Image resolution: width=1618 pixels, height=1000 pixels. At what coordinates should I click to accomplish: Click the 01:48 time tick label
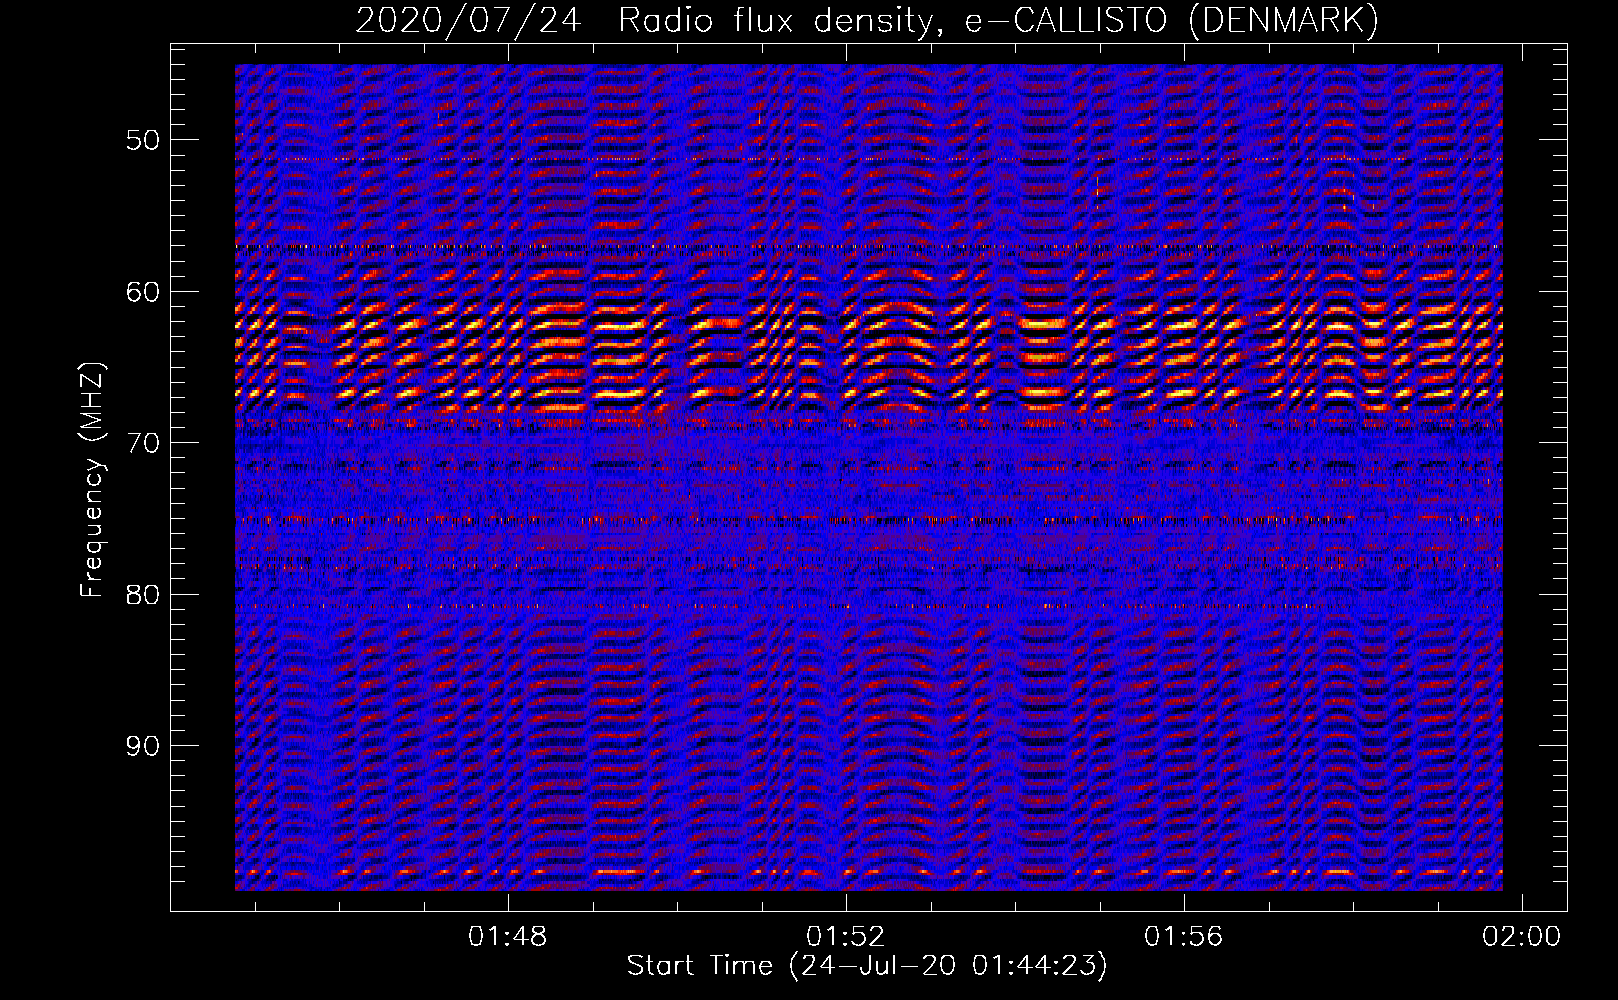pyautogui.click(x=508, y=937)
